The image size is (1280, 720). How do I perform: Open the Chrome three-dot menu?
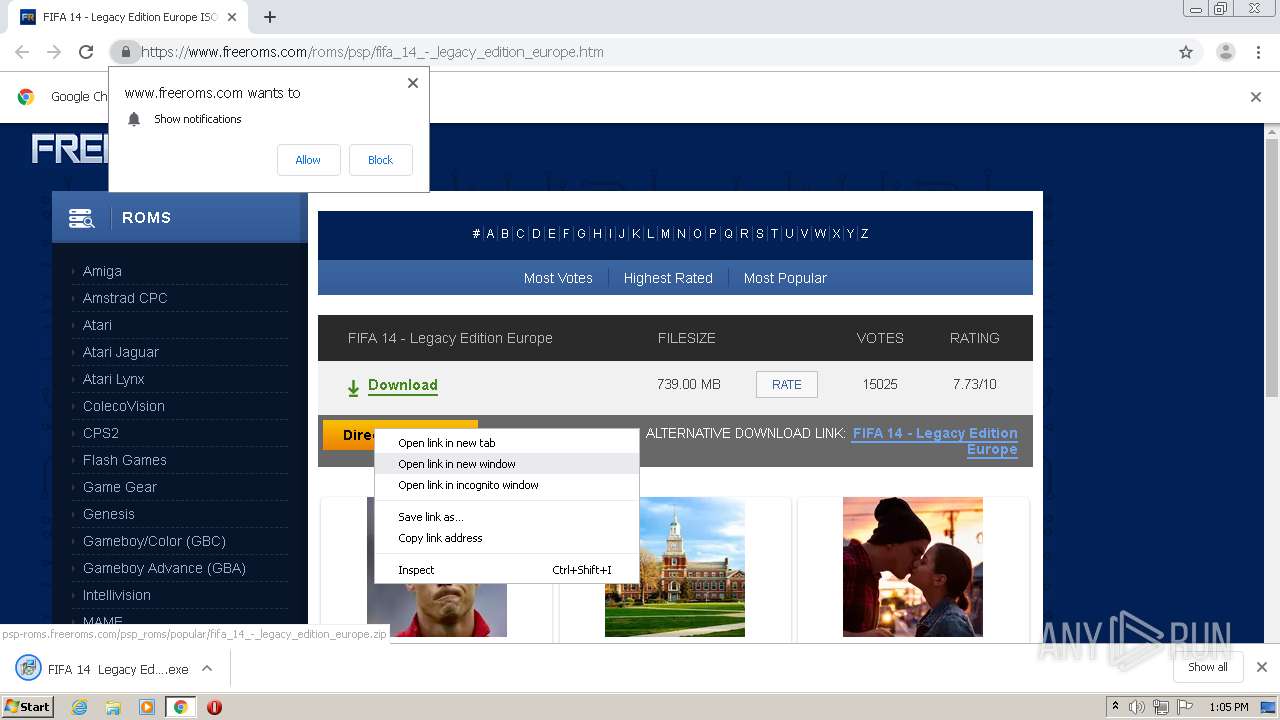[x=1258, y=52]
